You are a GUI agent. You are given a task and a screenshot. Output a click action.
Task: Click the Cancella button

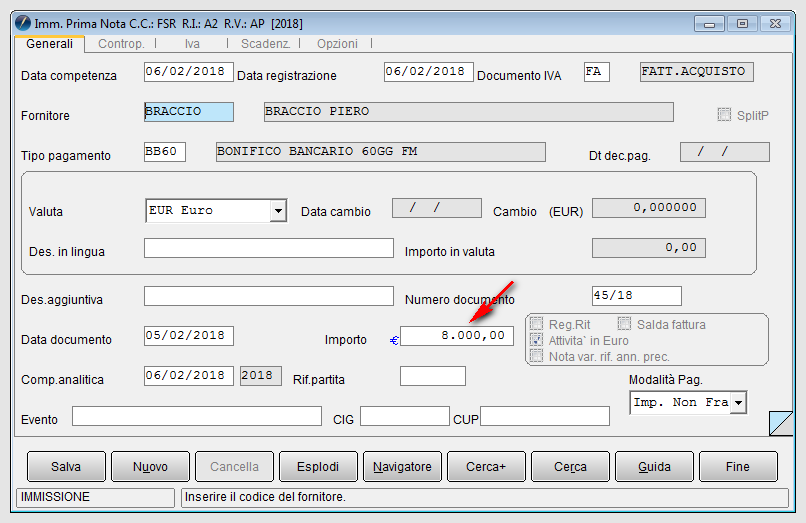pos(234,466)
